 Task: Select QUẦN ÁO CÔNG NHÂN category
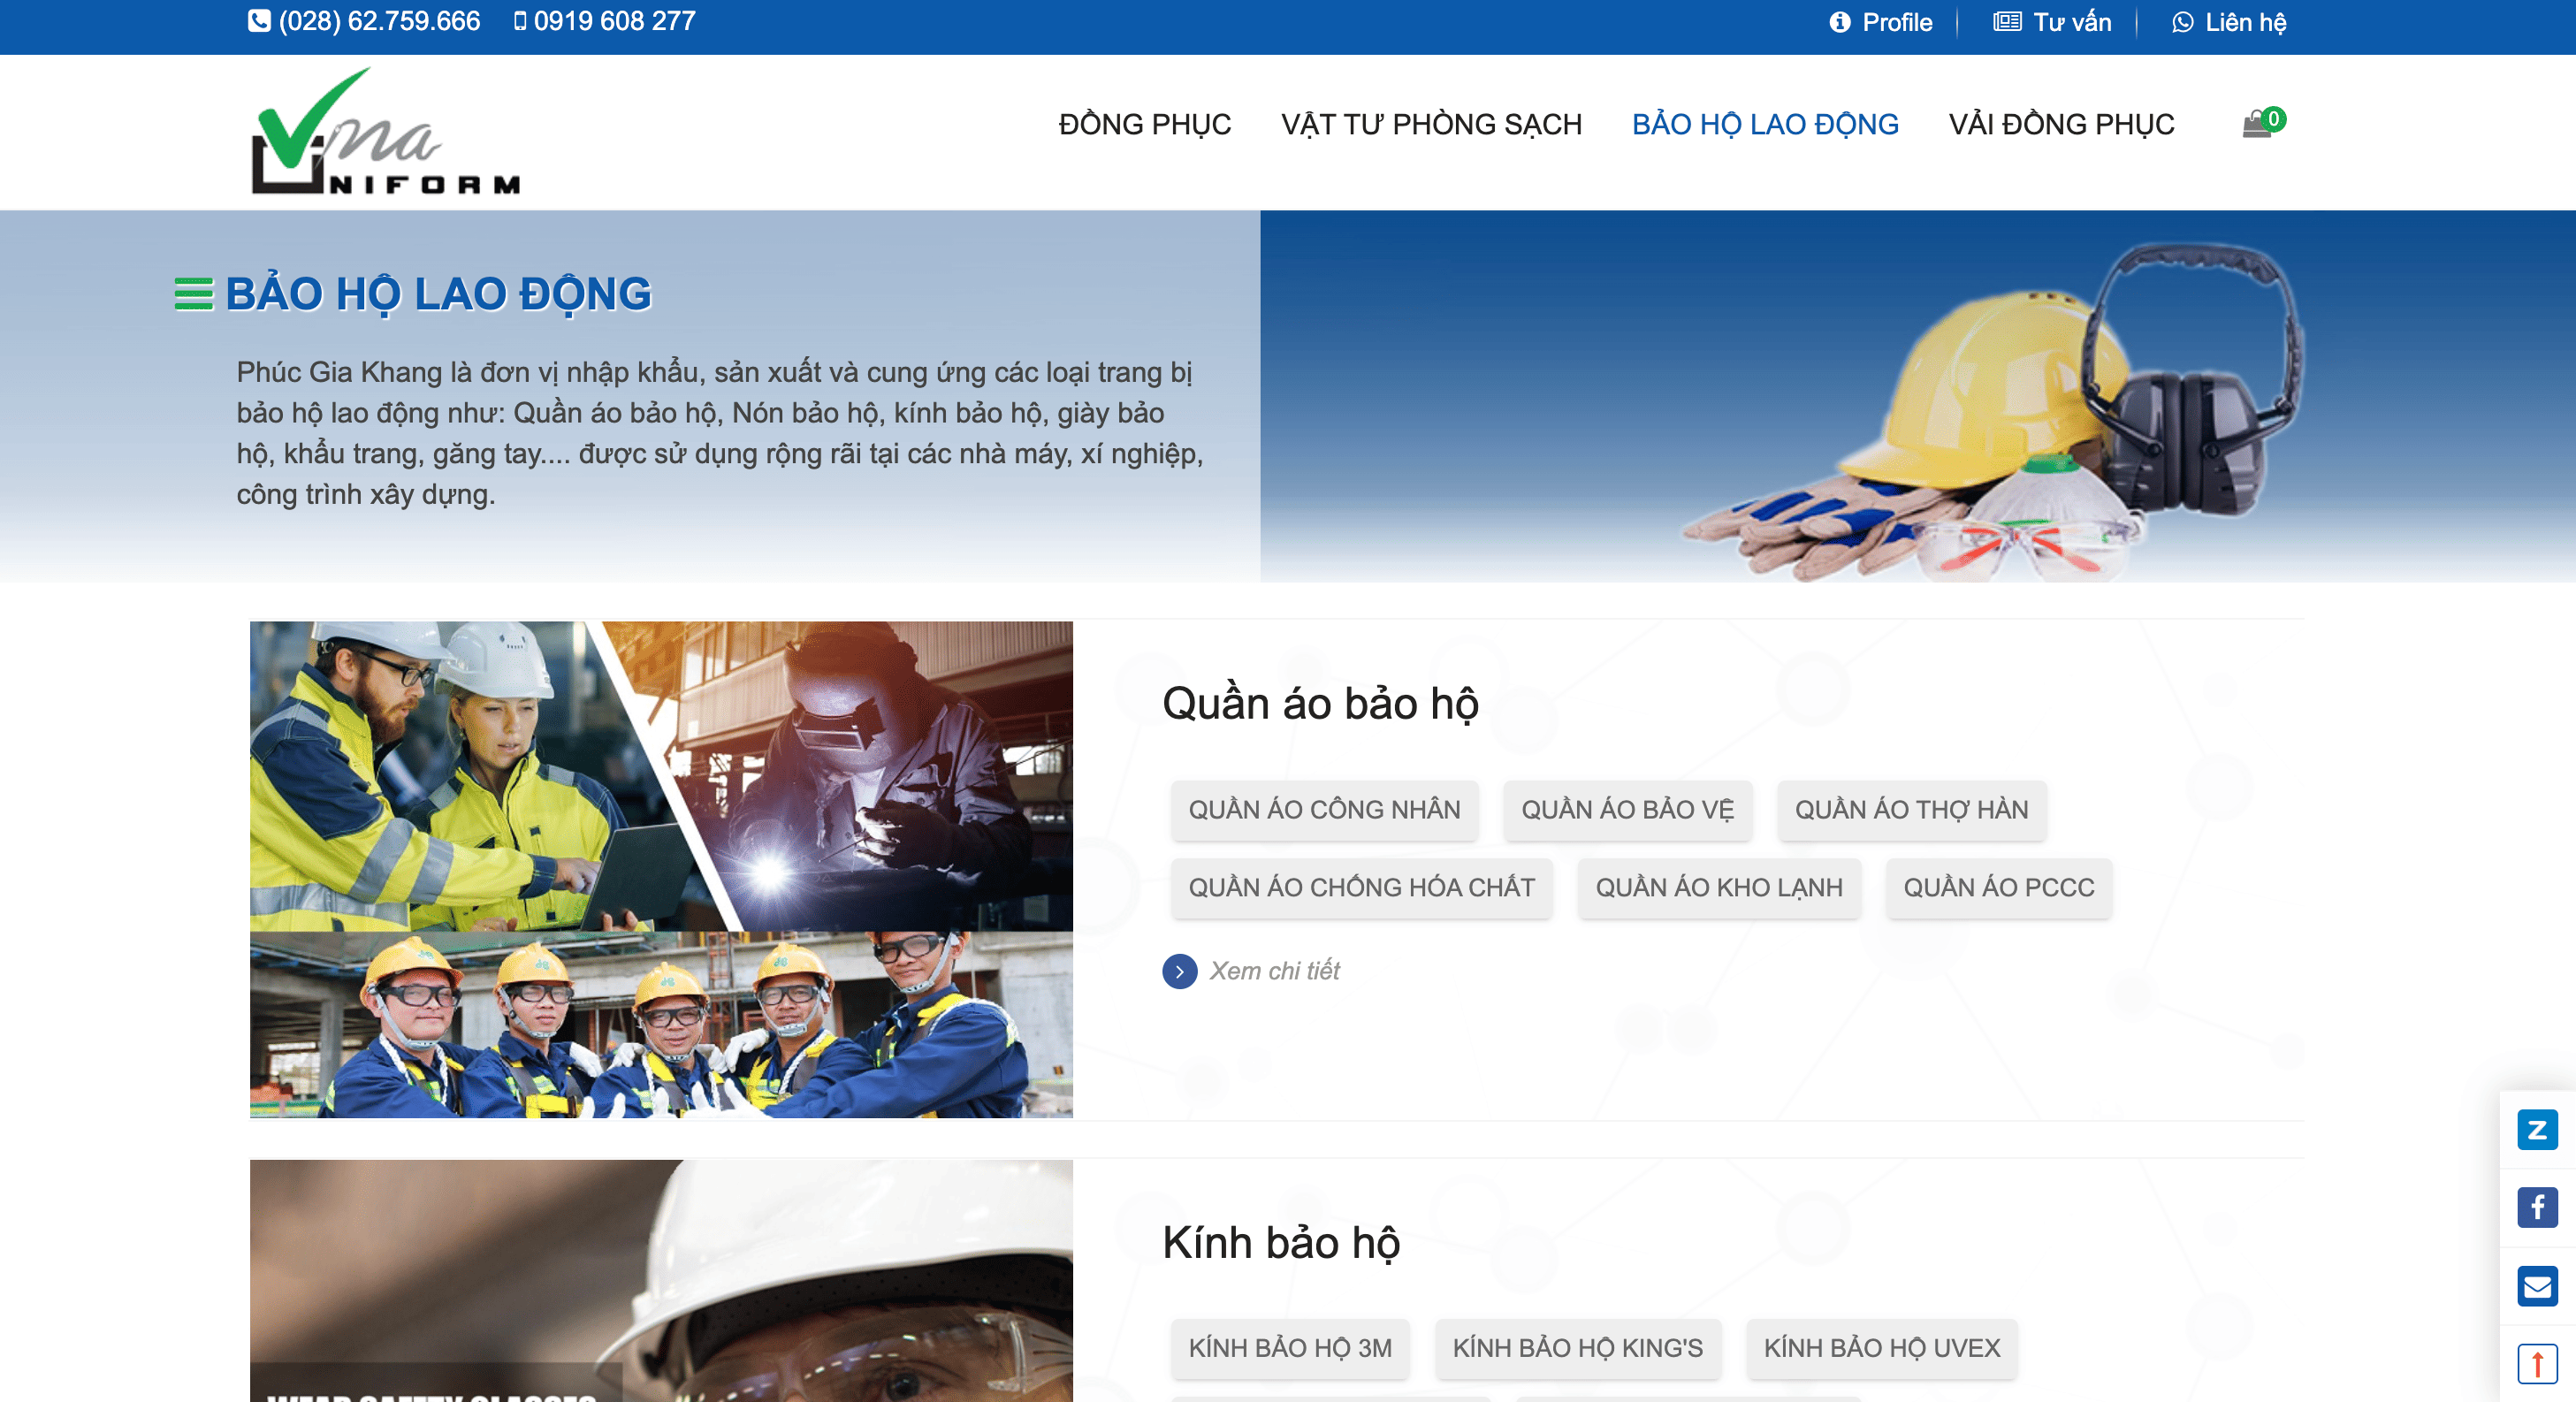[1324, 810]
